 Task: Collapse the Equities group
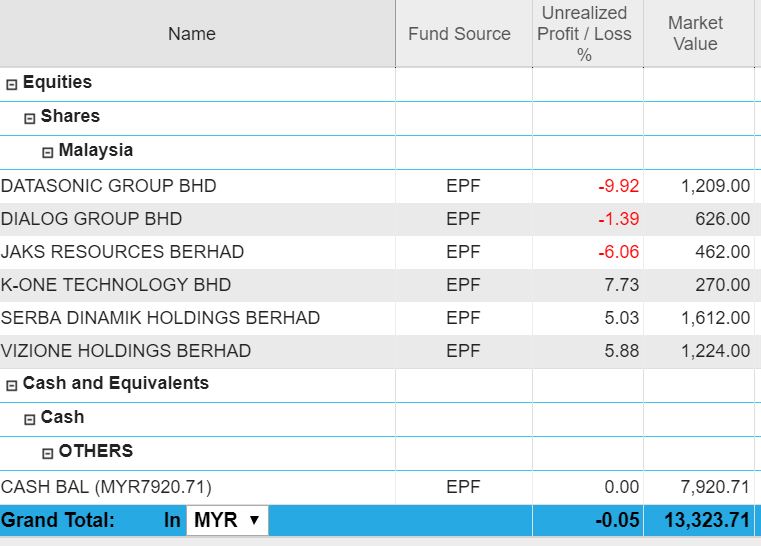pos(12,84)
